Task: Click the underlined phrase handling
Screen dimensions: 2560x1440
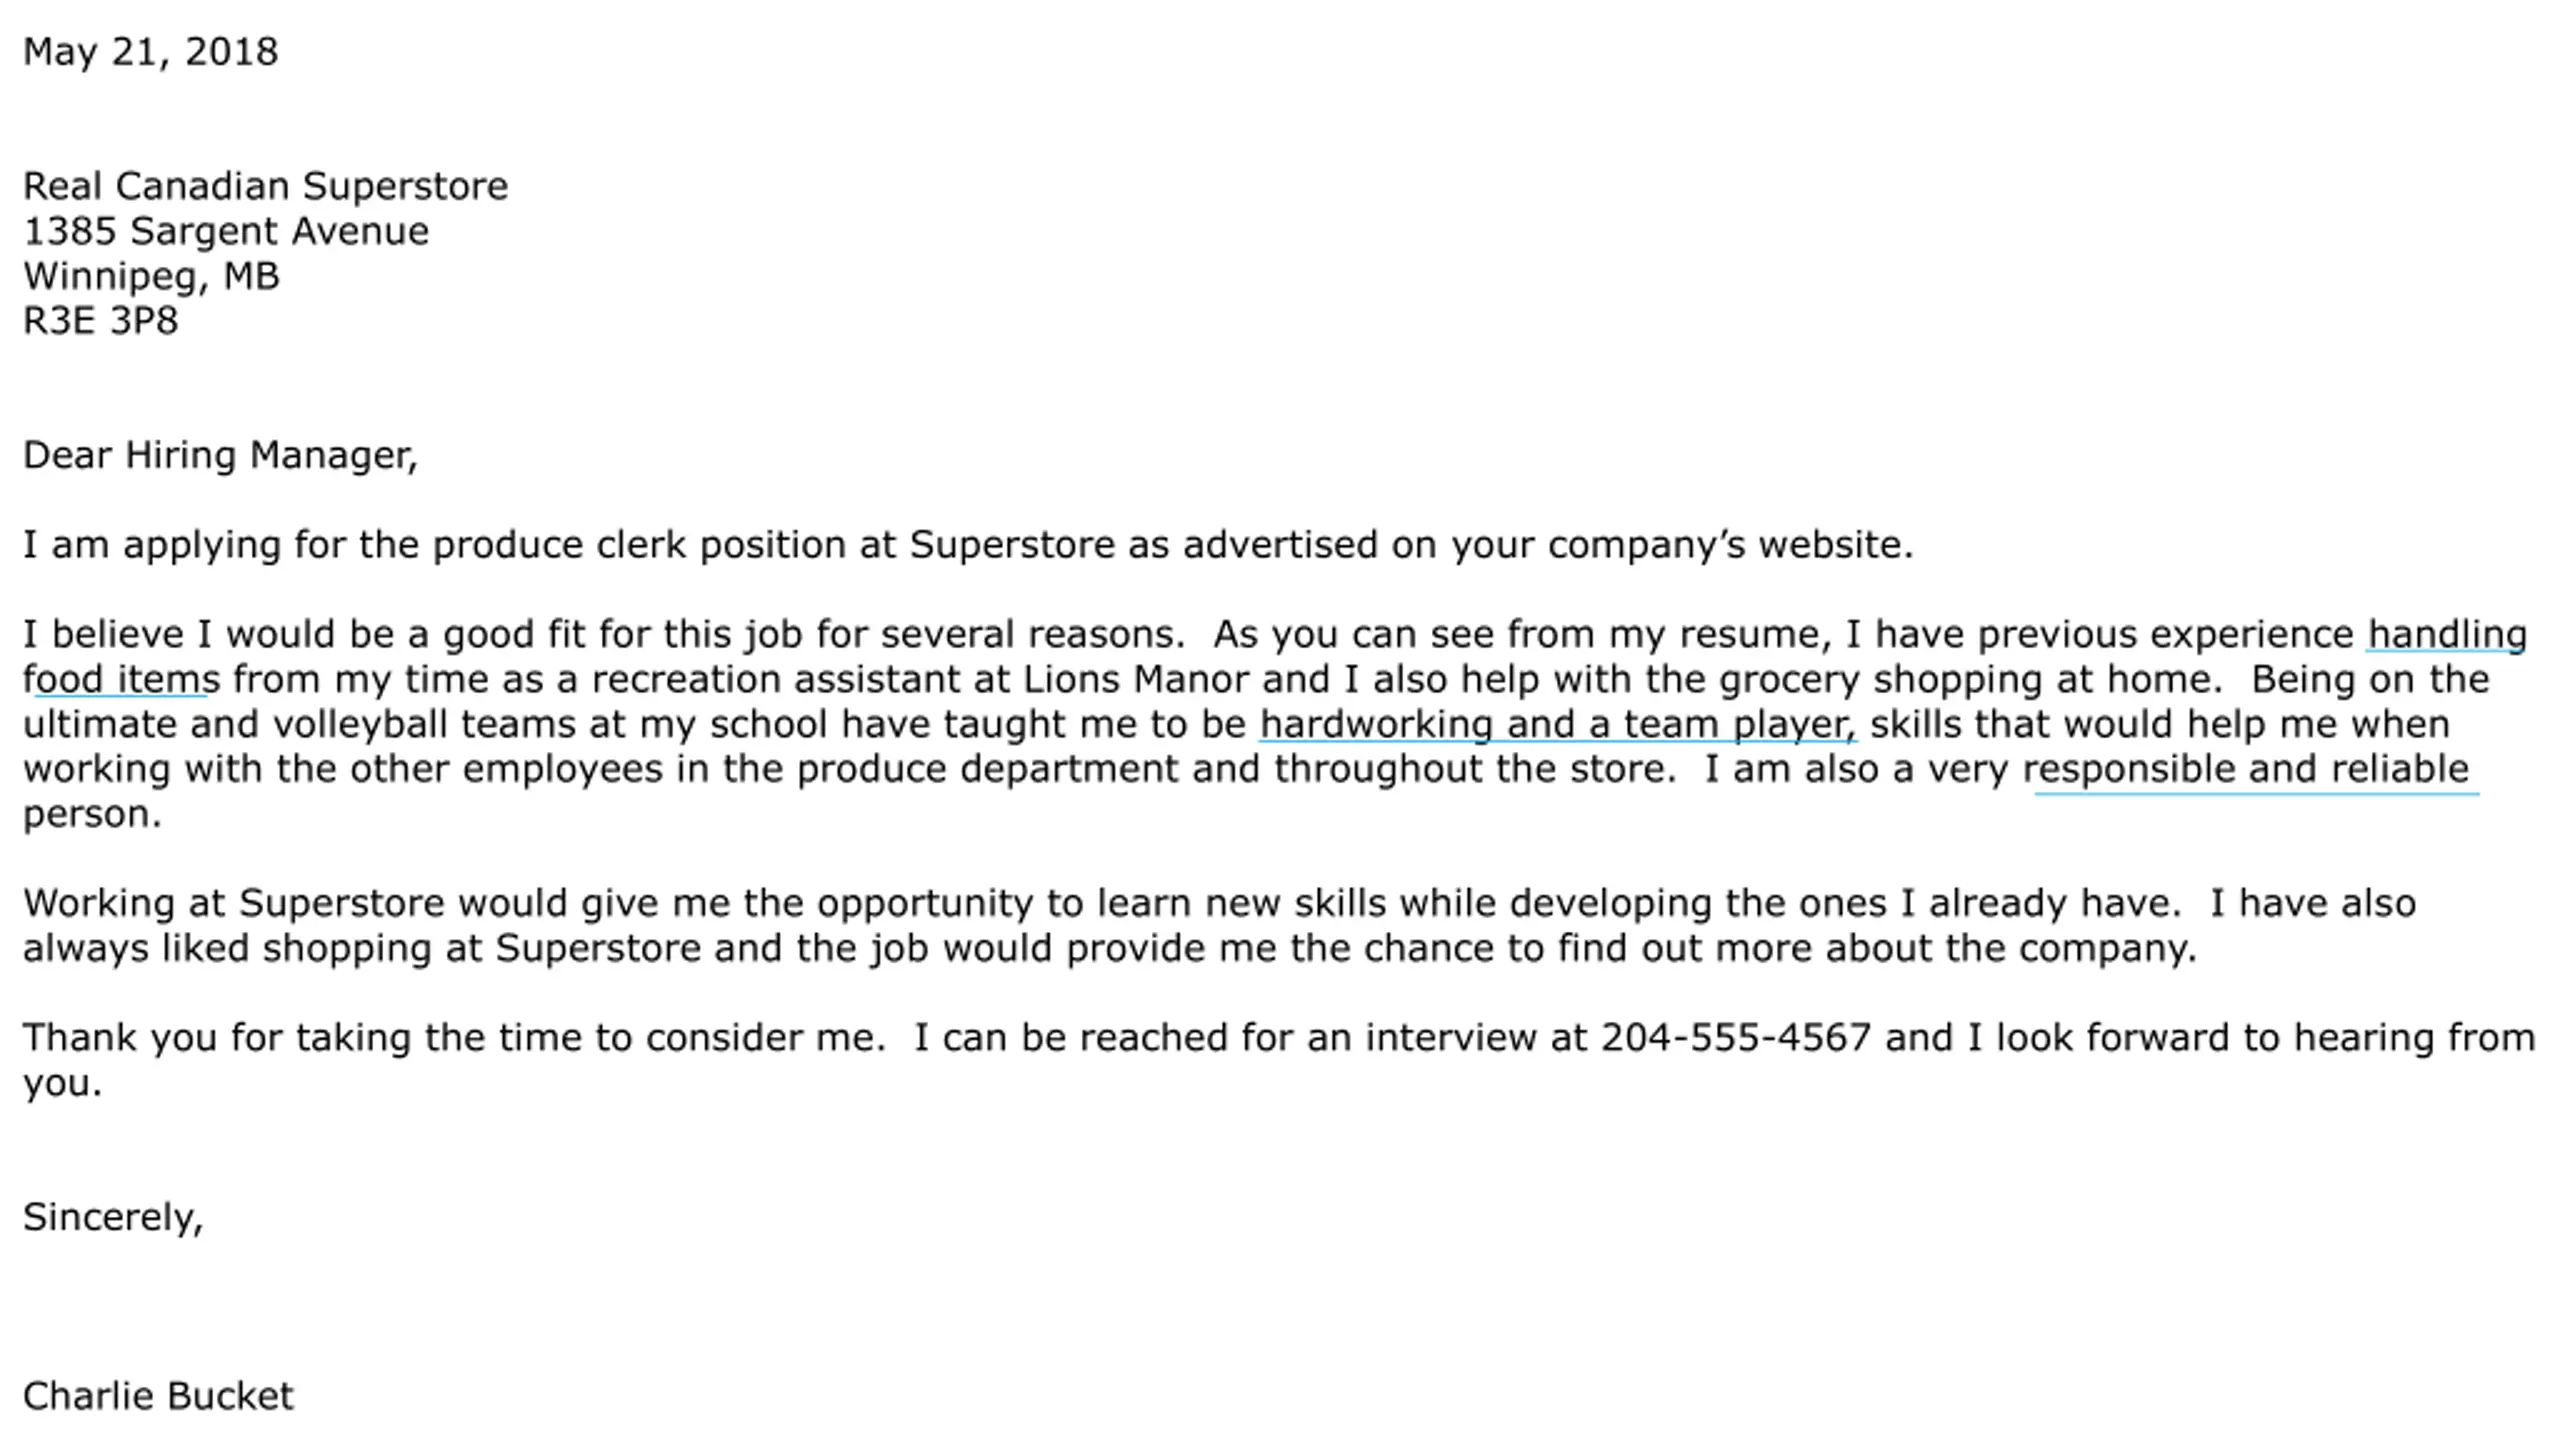Action: pyautogui.click(x=2447, y=636)
